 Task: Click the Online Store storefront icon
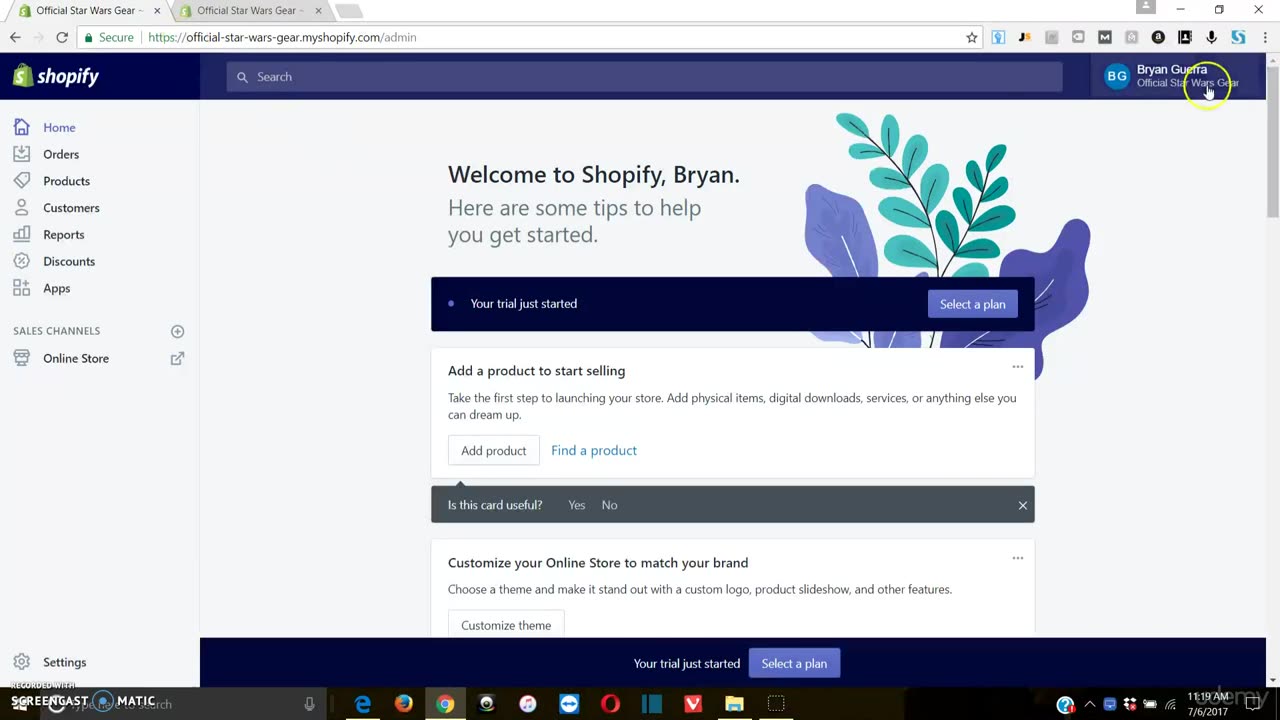(x=22, y=358)
